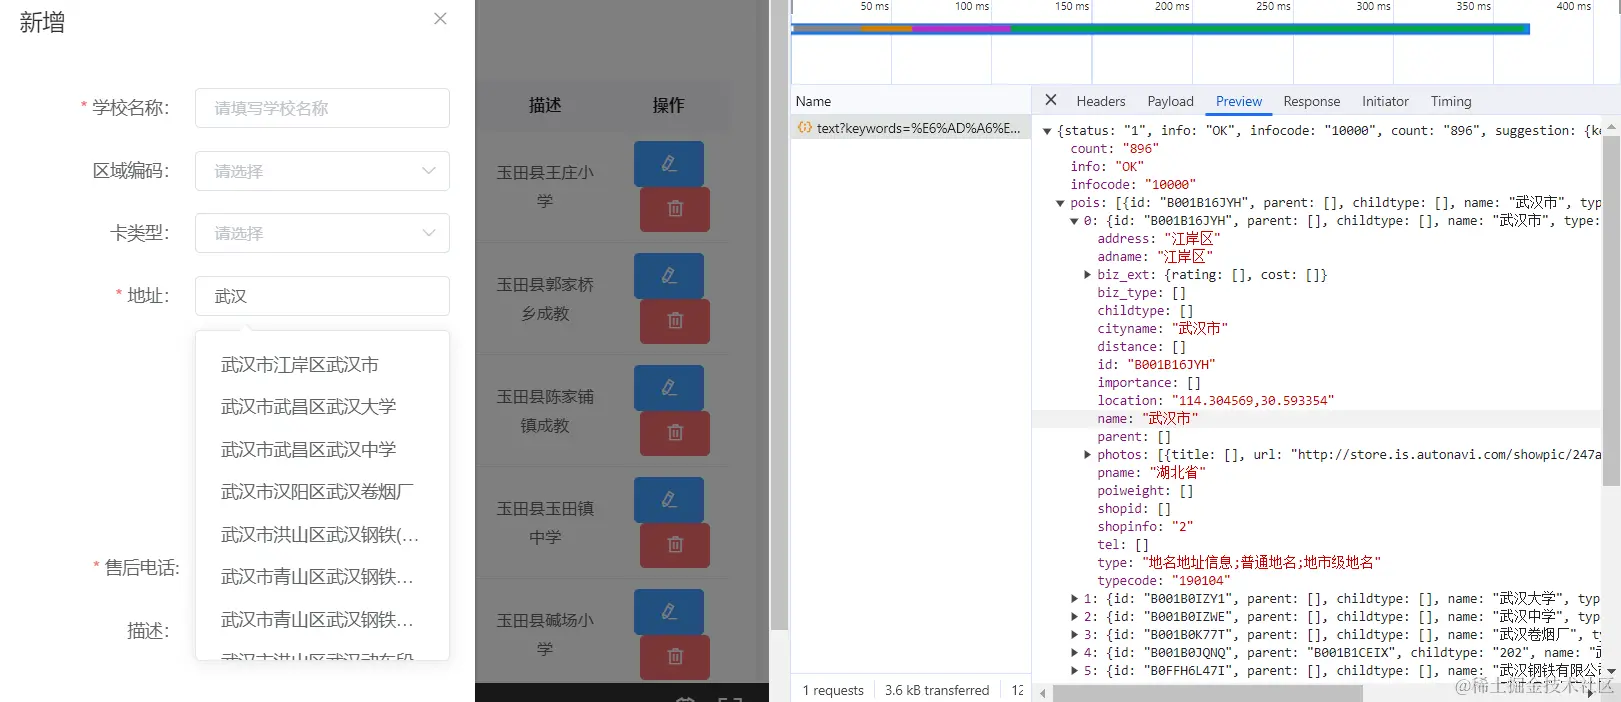This screenshot has height=702, width=1621.
Task: Collapse the root JSON object with status field
Action: coord(1047,131)
